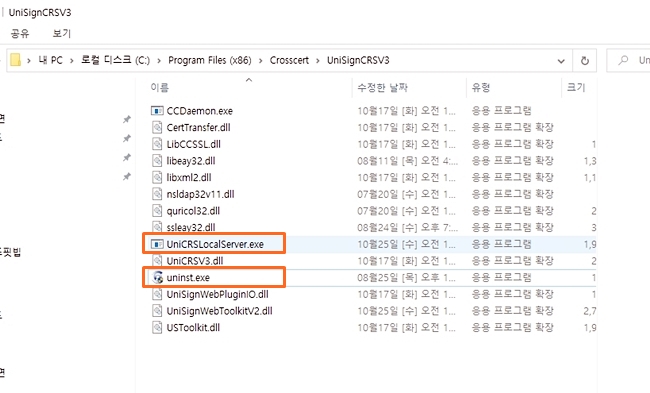Expand the chevron after Program Files (x86)
Image resolution: width=650 pixels, height=393 pixels.
[261, 61]
